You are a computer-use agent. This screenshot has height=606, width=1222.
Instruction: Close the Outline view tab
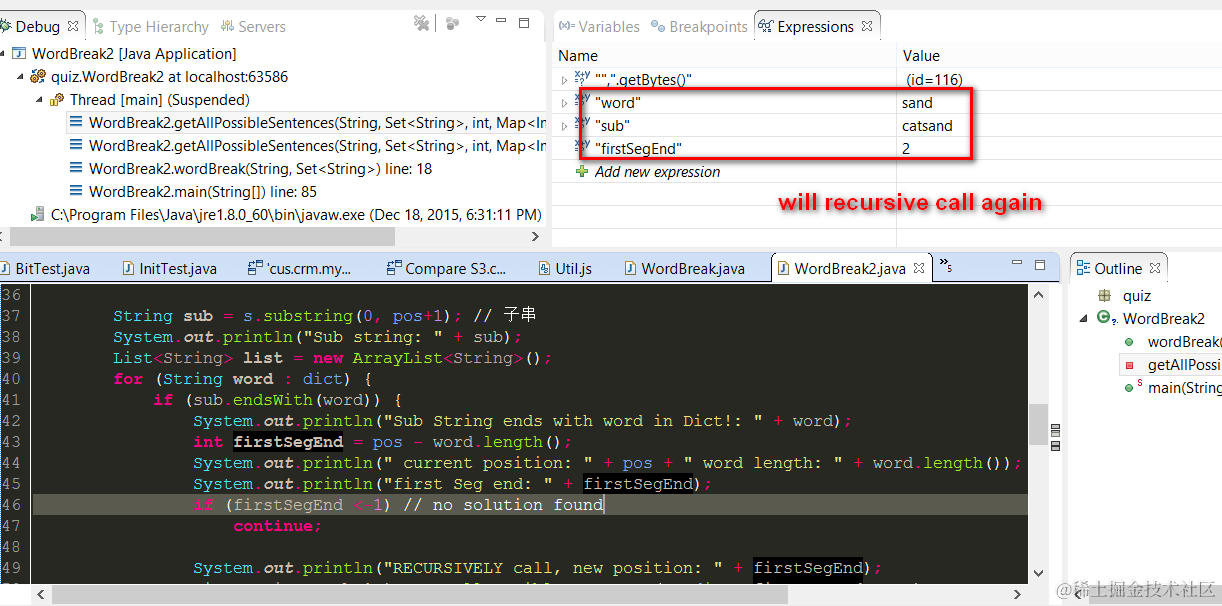pyautogui.click(x=1155, y=269)
